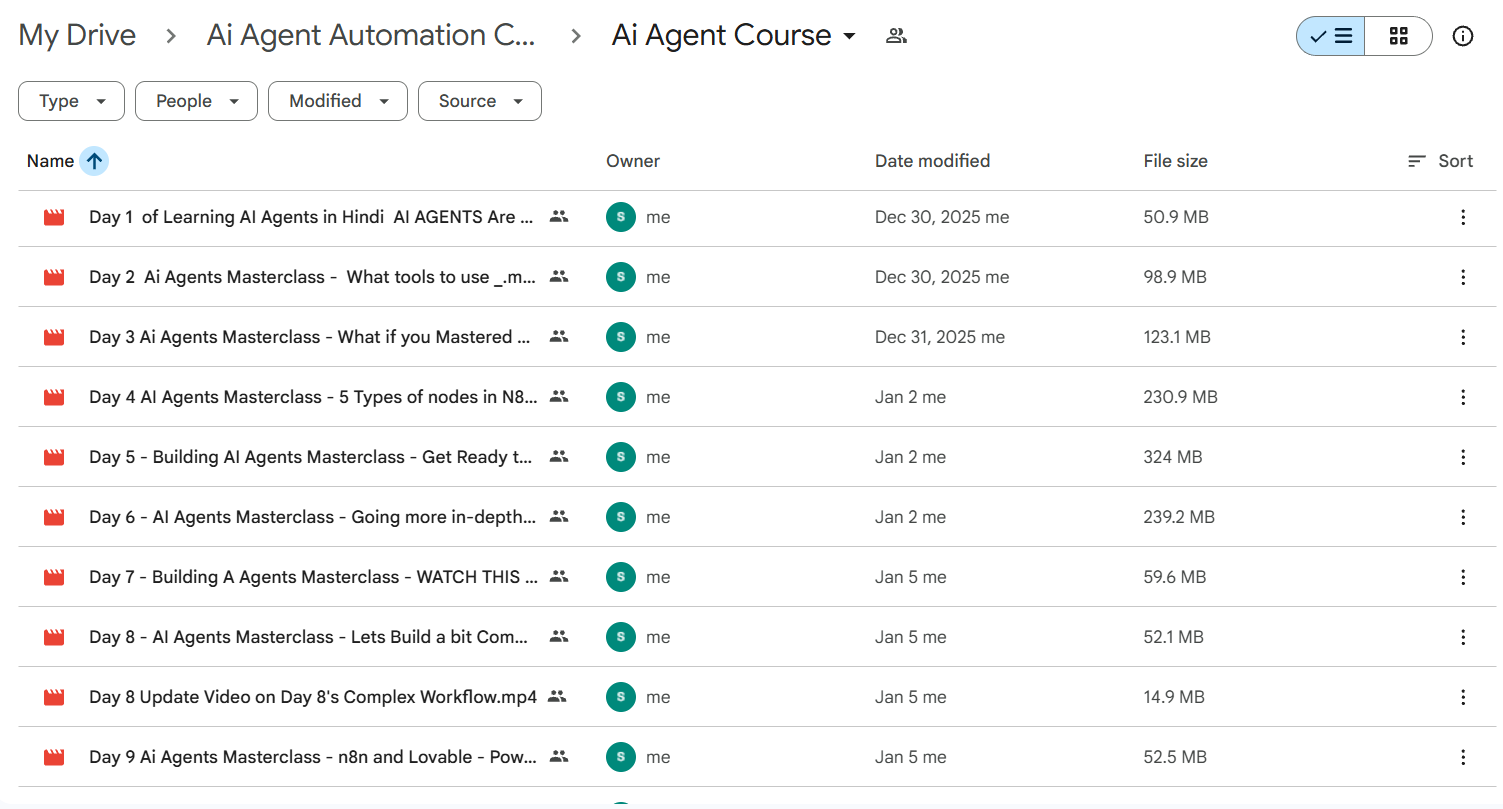Switch to grid layout view

(x=1398, y=37)
